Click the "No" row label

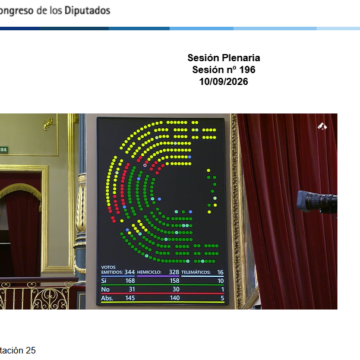(x=105, y=289)
